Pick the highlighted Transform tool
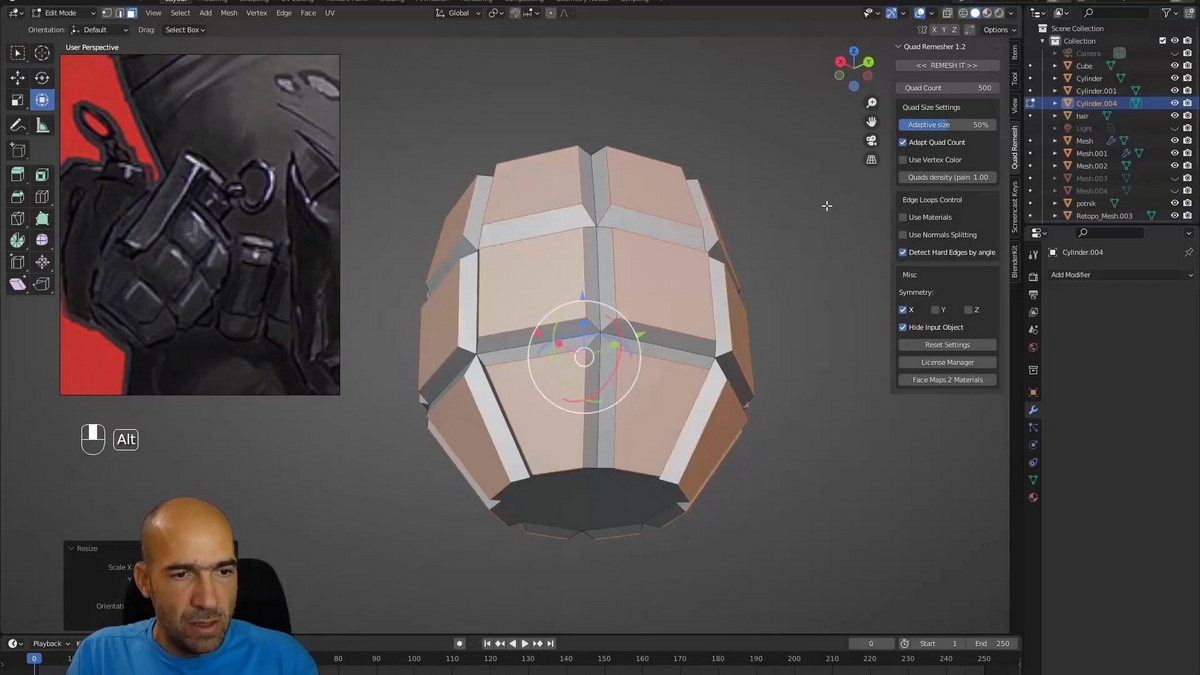1200x675 pixels. 42,100
